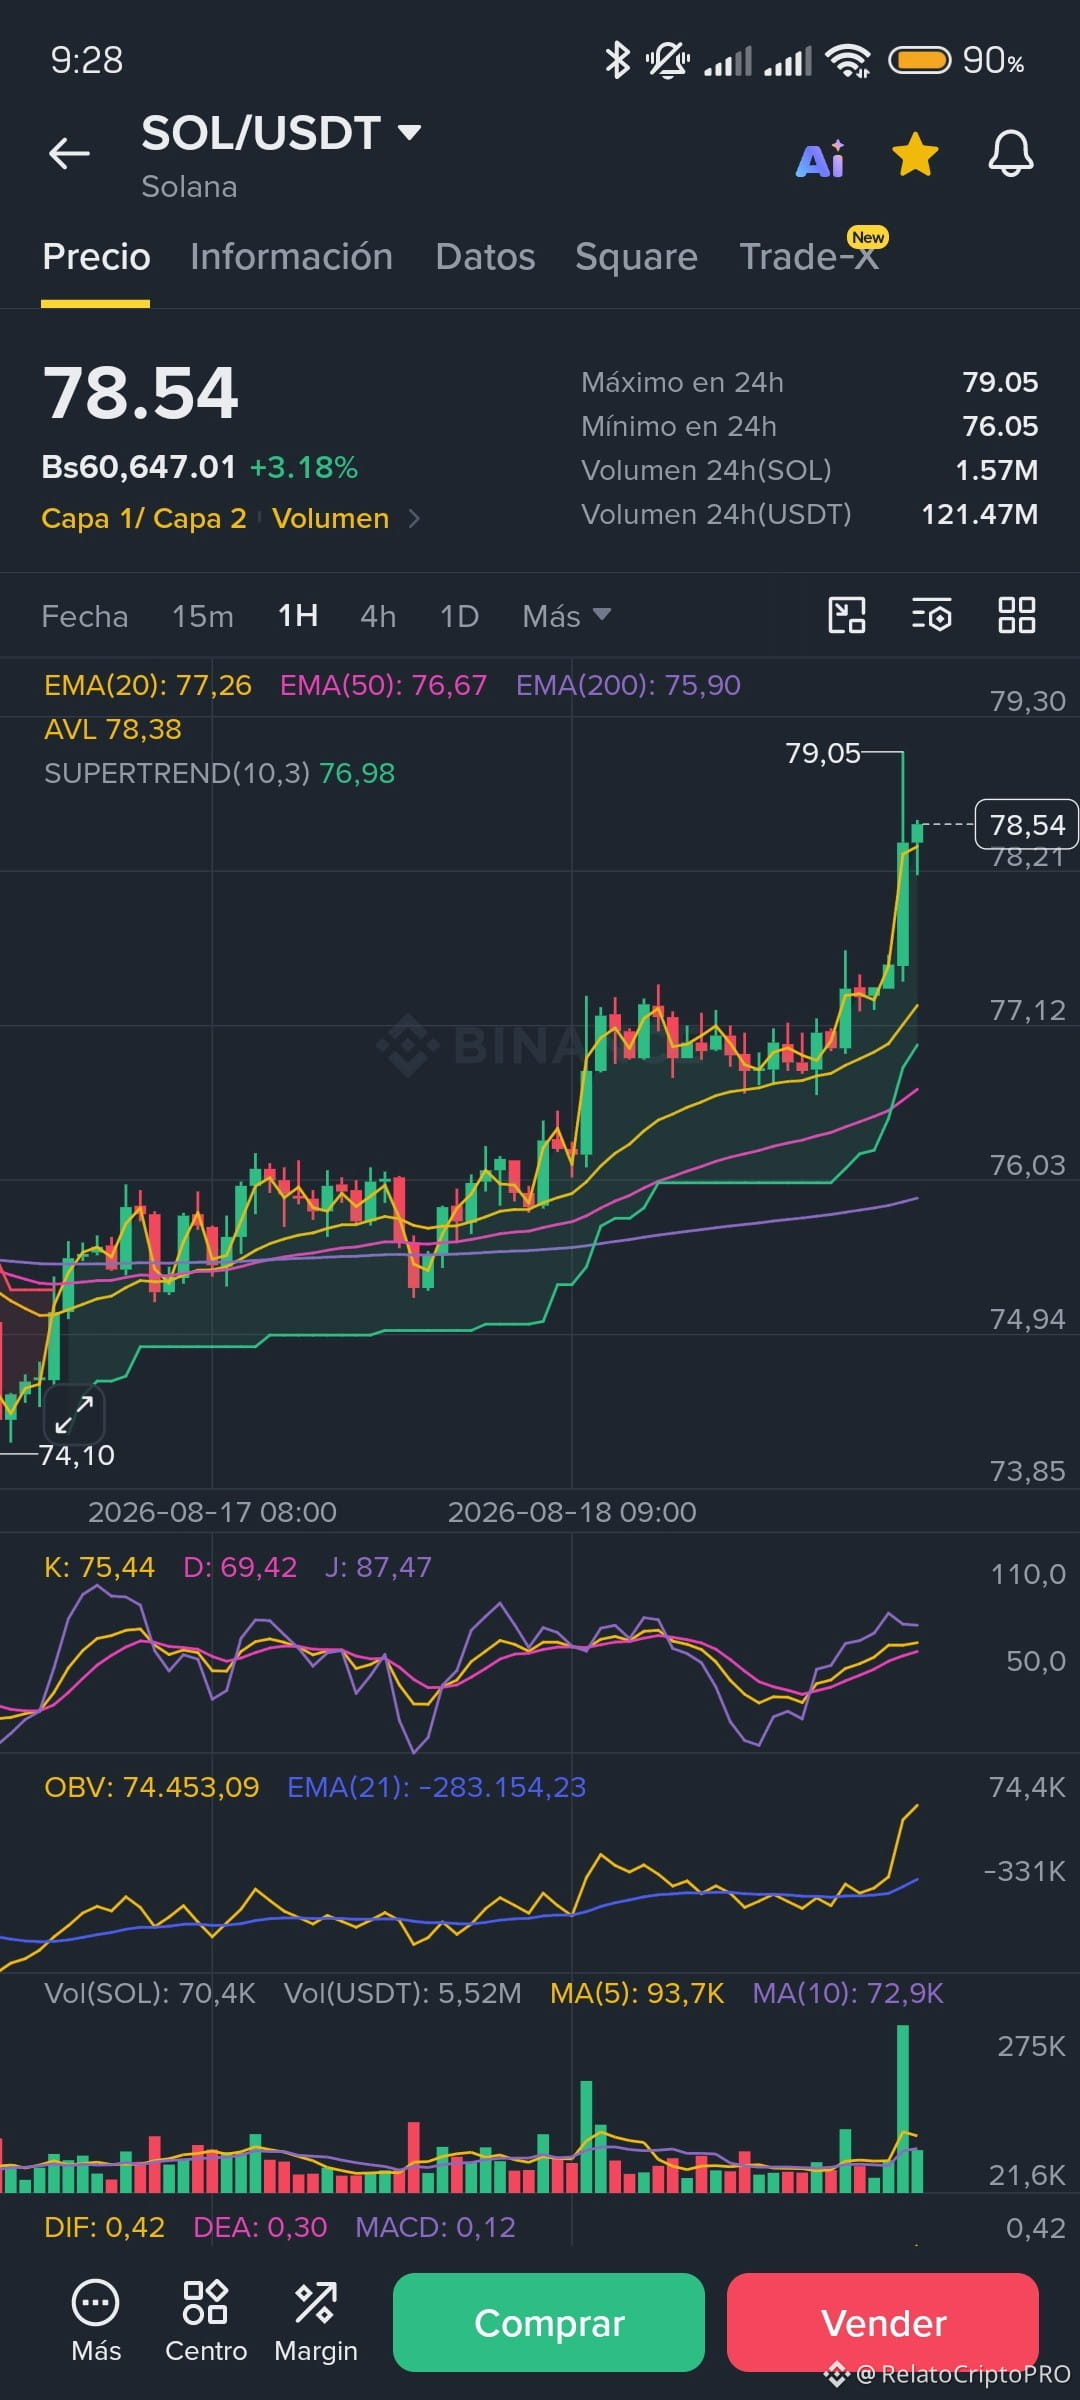1080x2400 pixels.
Task: Switch to the Precio tab
Action: pos(96,257)
